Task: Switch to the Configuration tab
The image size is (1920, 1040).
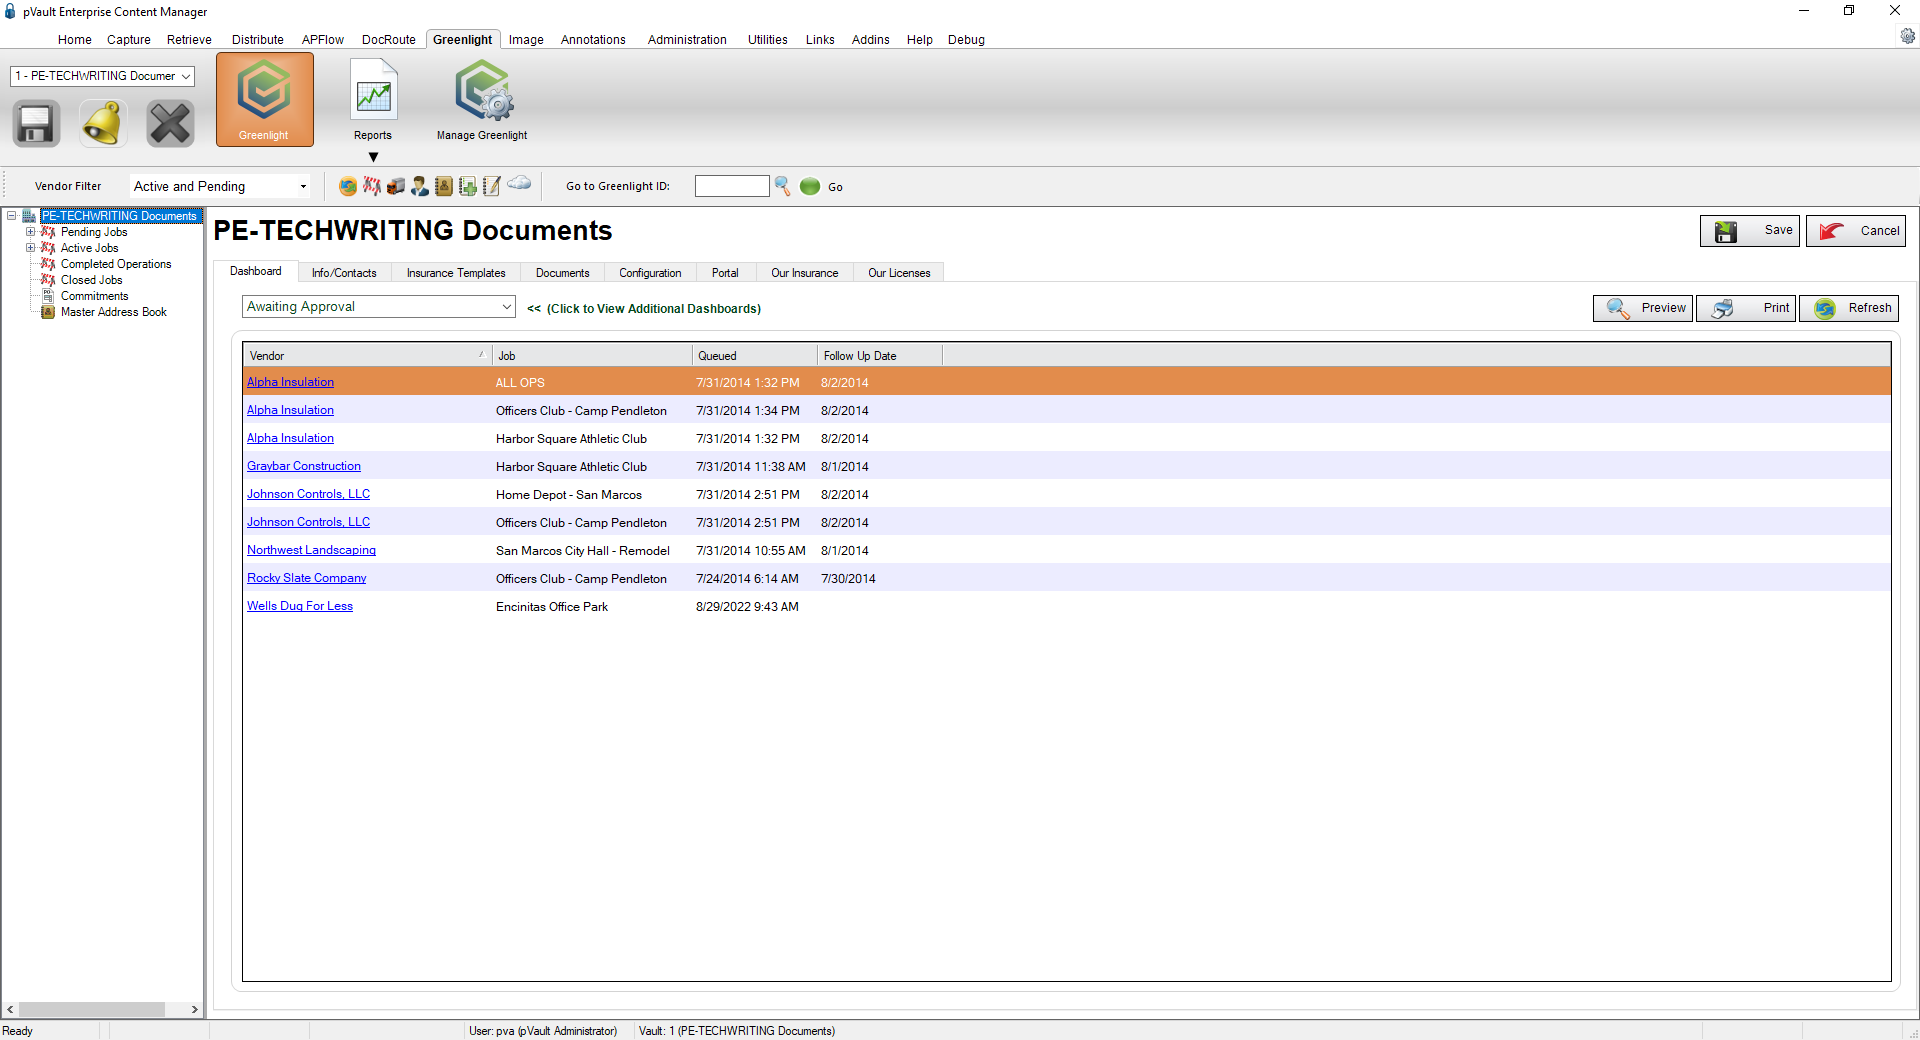Action: [x=650, y=273]
